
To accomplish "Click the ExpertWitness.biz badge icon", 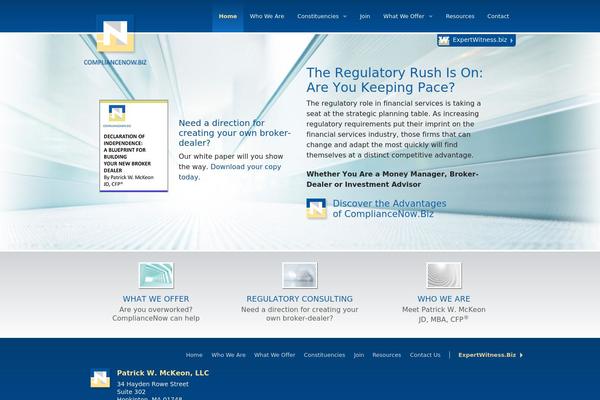I will click(443, 40).
